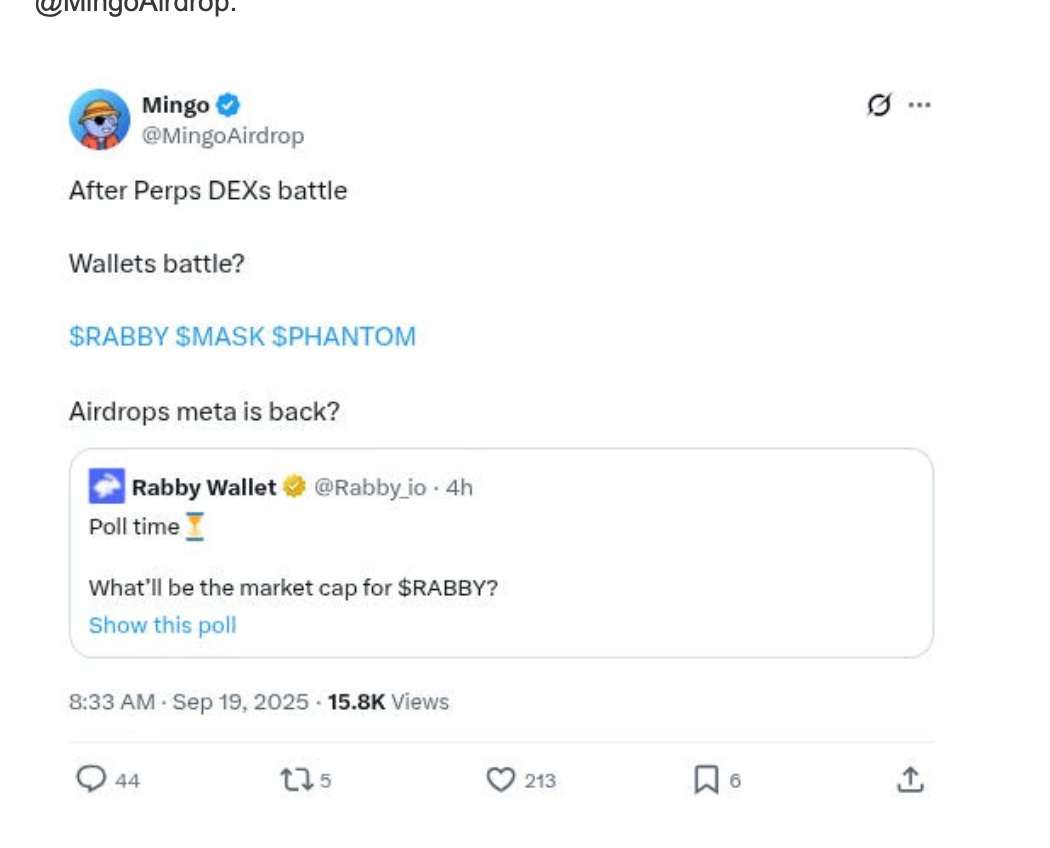This screenshot has width=1050, height=848.
Task: Click Rabby Wallet's gold verified badge
Action: point(293,487)
